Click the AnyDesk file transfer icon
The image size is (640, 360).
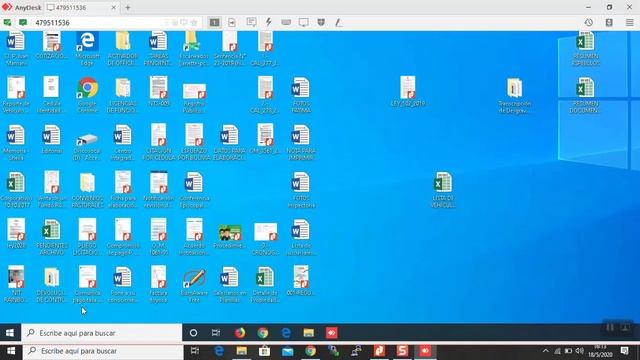232,22
